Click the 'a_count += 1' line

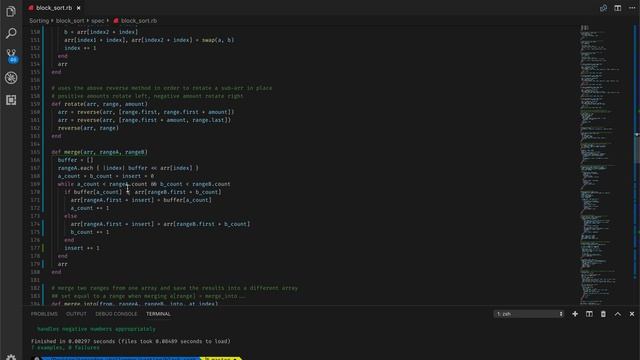pos(90,208)
